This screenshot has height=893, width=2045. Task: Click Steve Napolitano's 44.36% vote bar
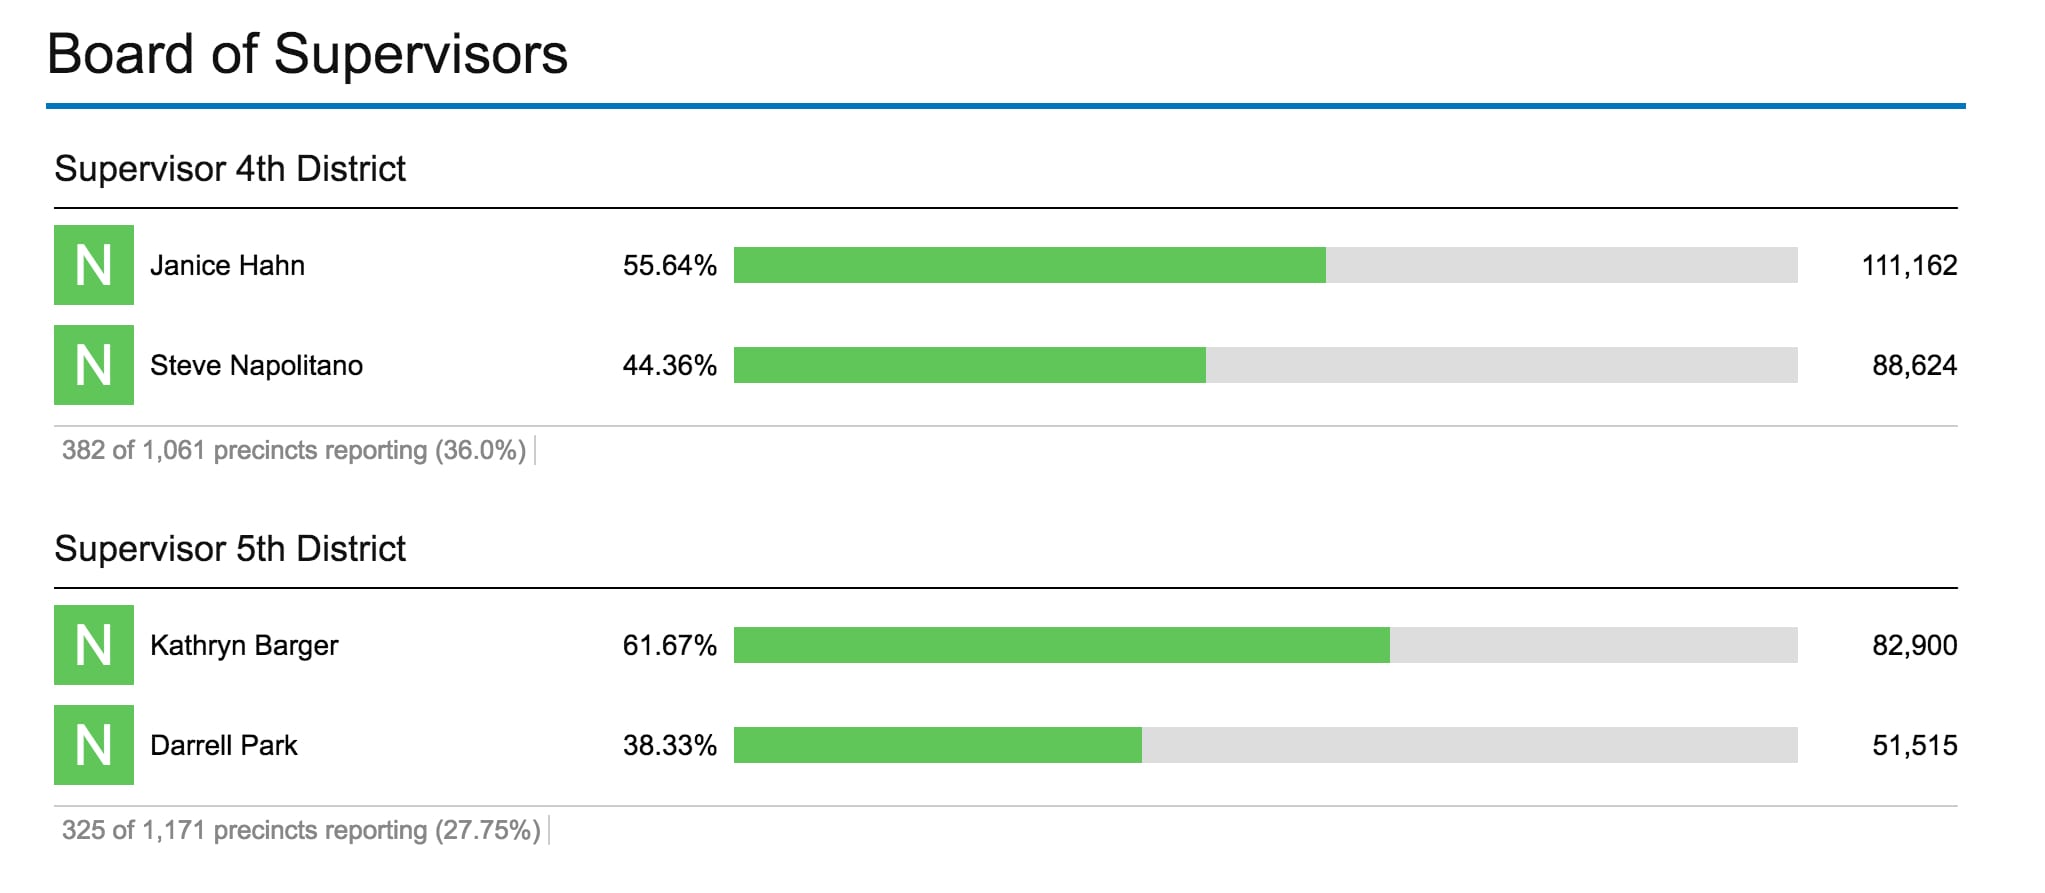(1266, 365)
